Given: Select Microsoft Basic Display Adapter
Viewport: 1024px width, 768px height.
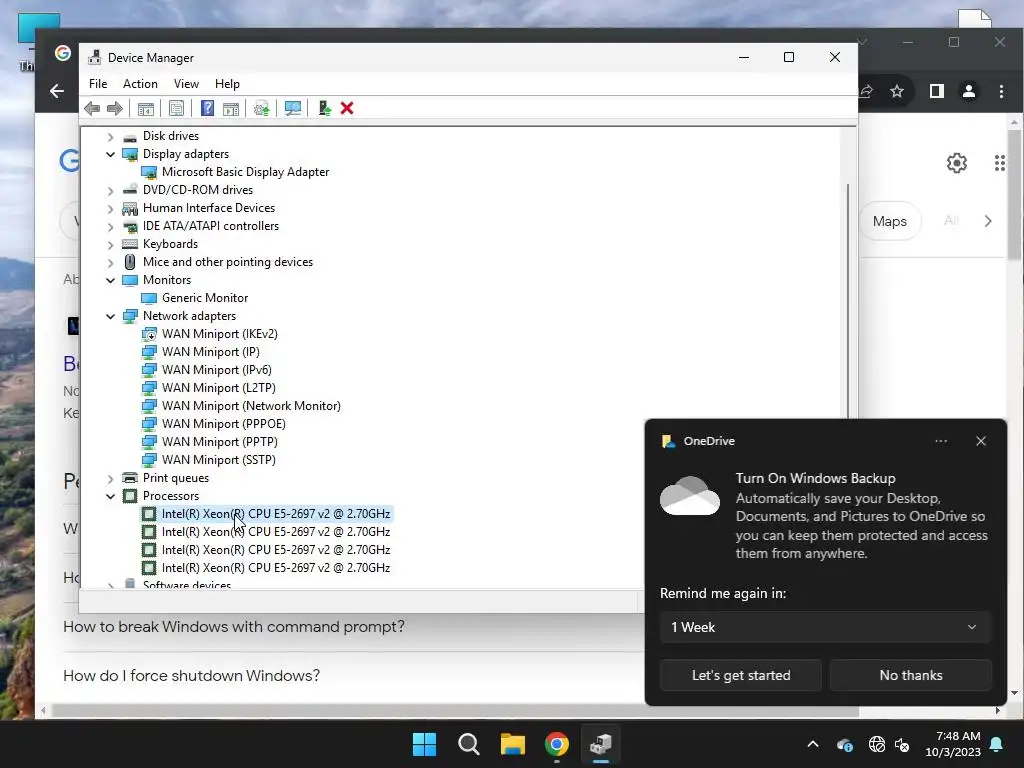Looking at the screenshot, I should [x=245, y=172].
